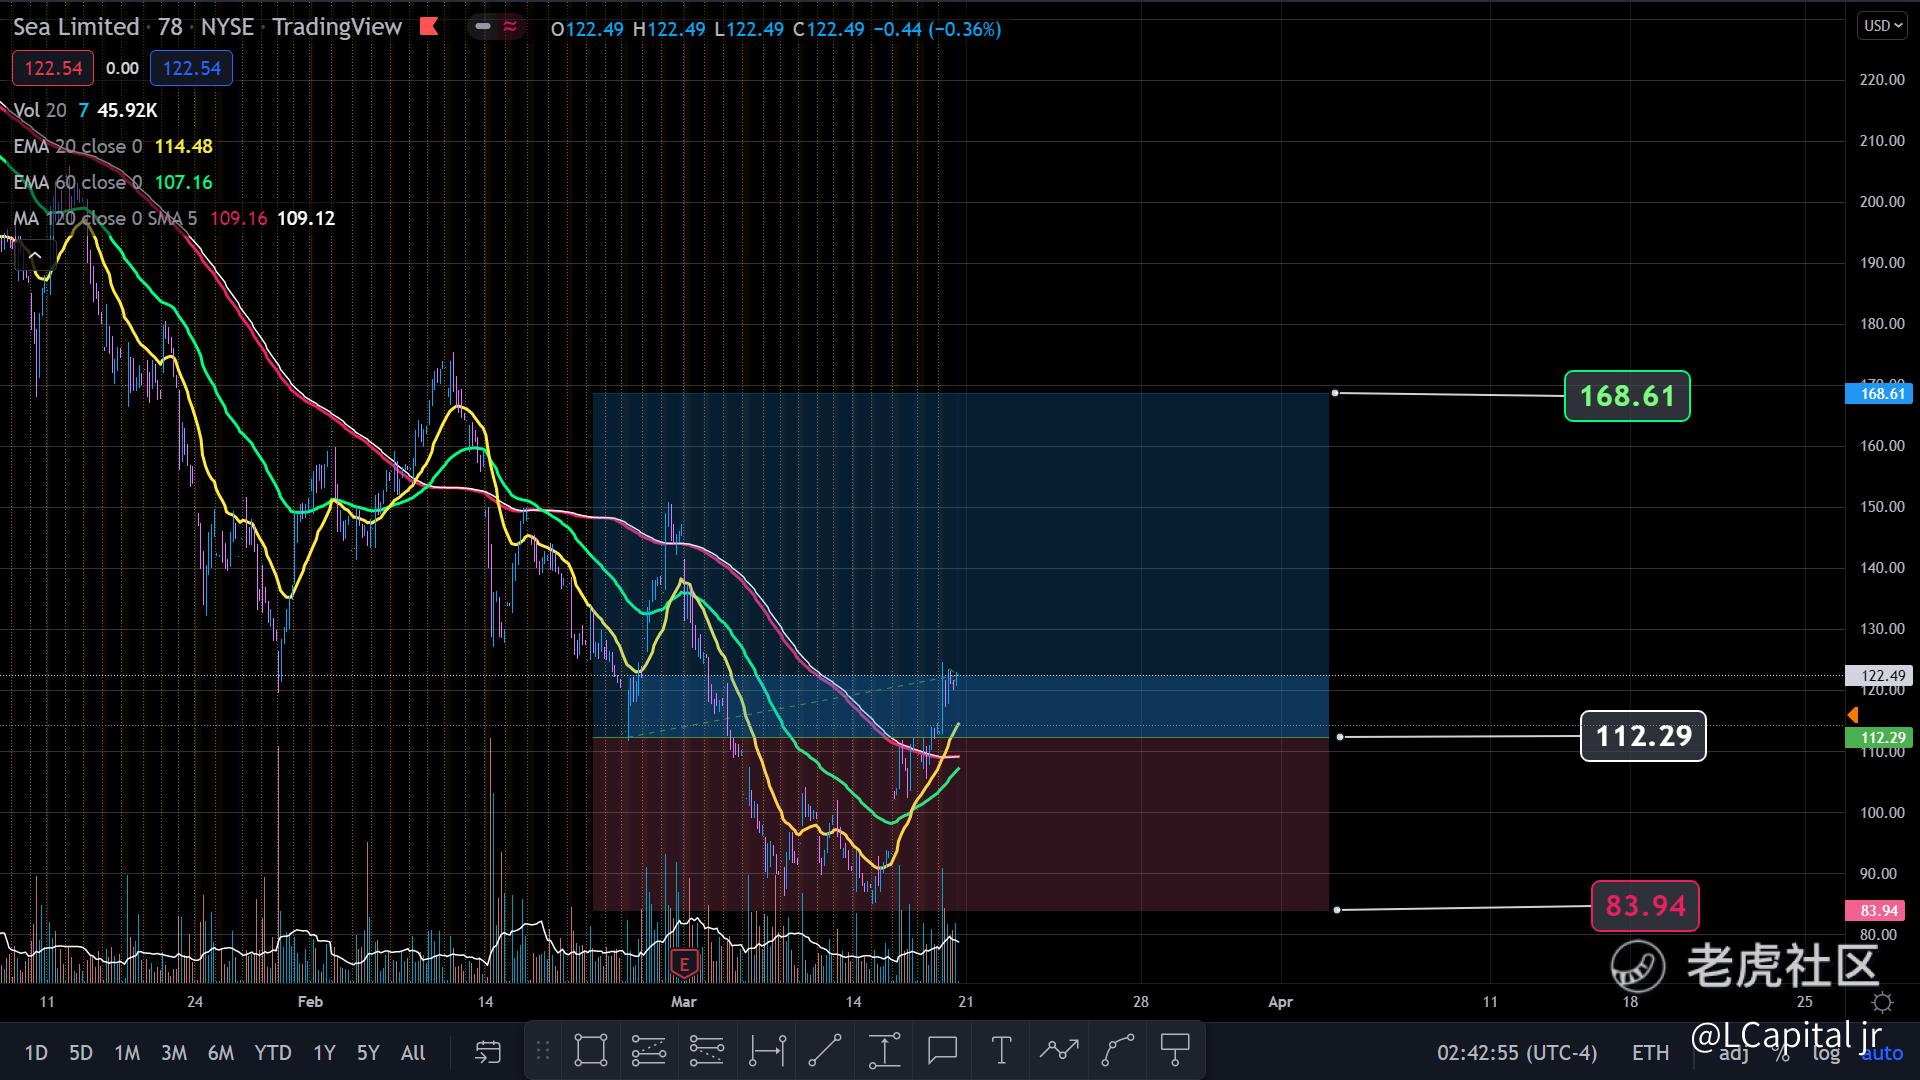Click the red 122.54 sell button
This screenshot has width=1920, height=1080.
[53, 68]
